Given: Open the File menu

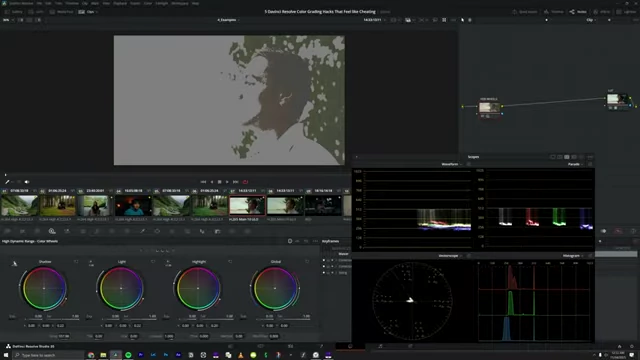Looking at the screenshot, I should tap(39, 3).
